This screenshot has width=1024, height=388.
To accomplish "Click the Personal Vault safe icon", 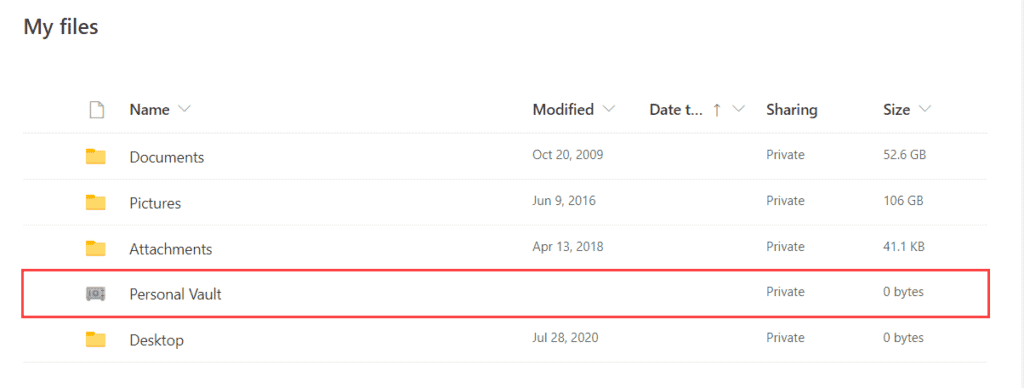I will click(x=96, y=294).
